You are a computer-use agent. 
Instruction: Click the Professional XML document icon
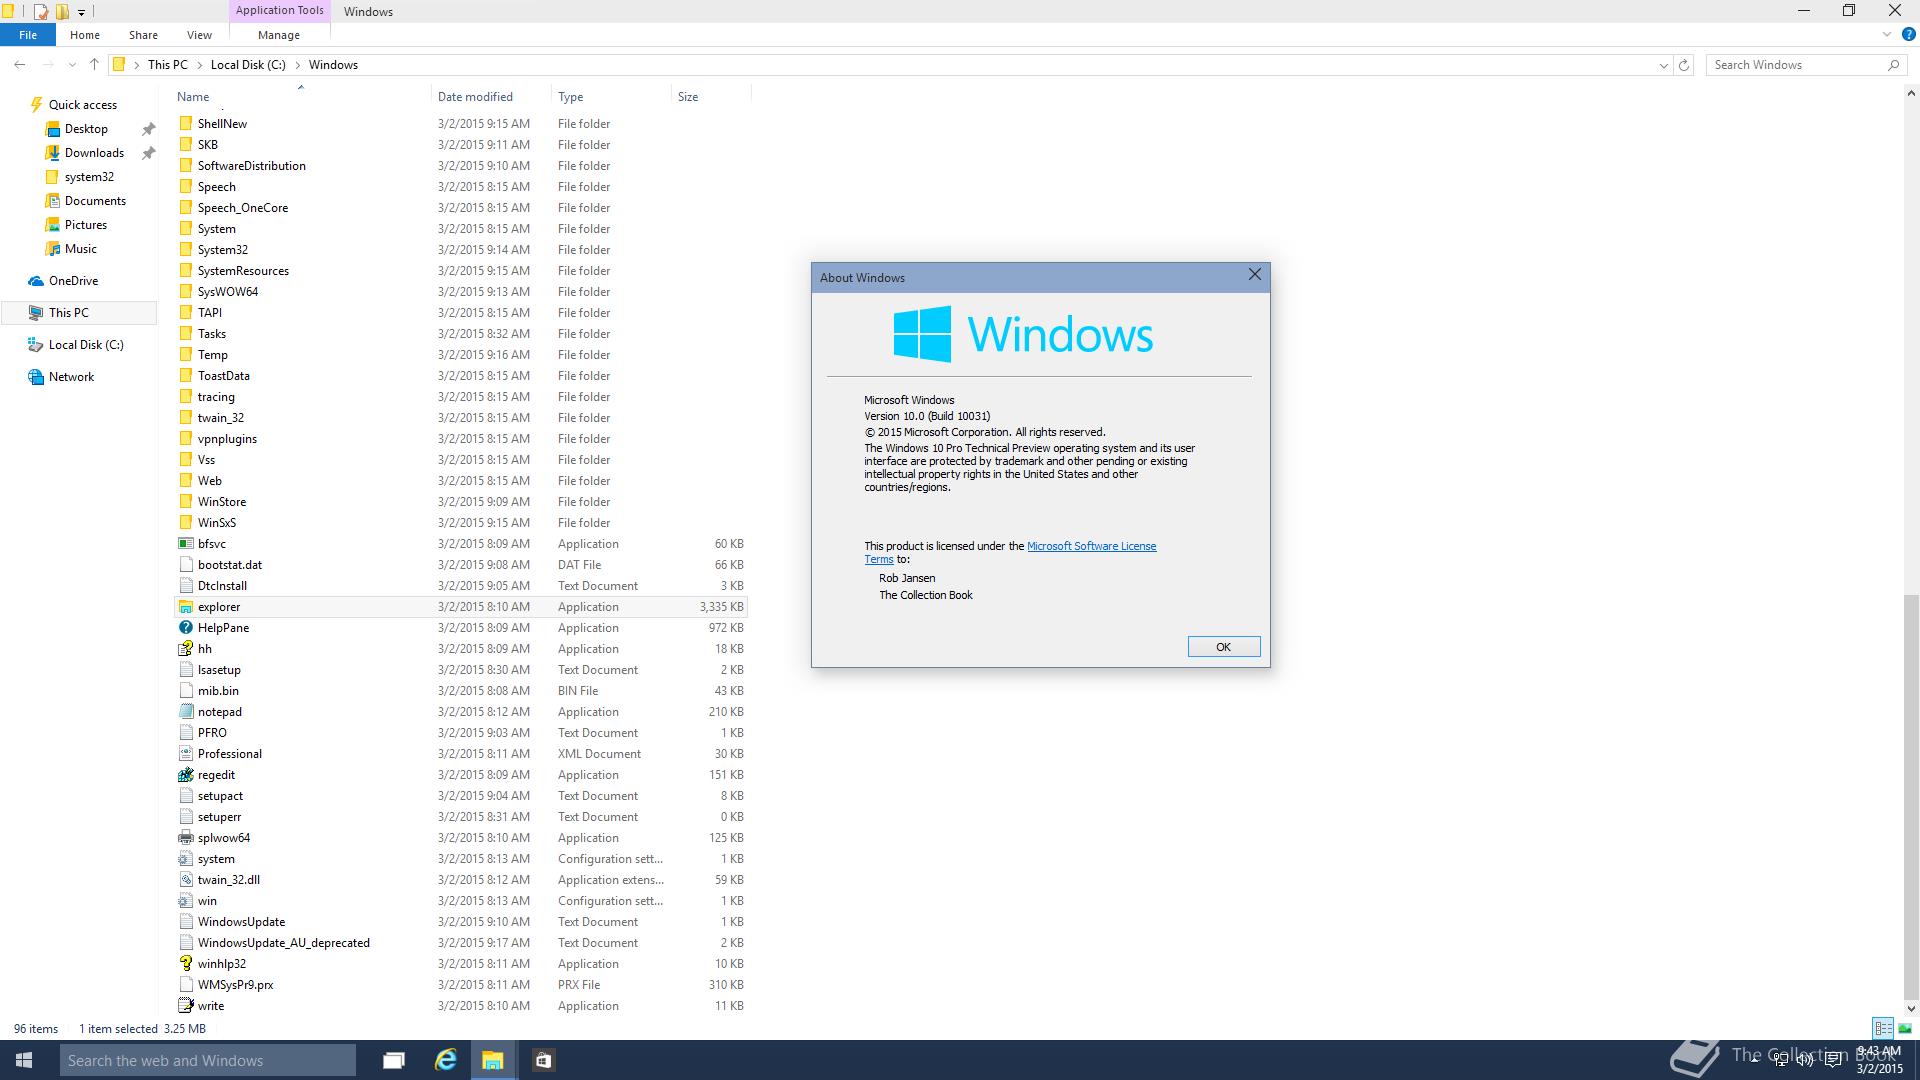click(185, 754)
